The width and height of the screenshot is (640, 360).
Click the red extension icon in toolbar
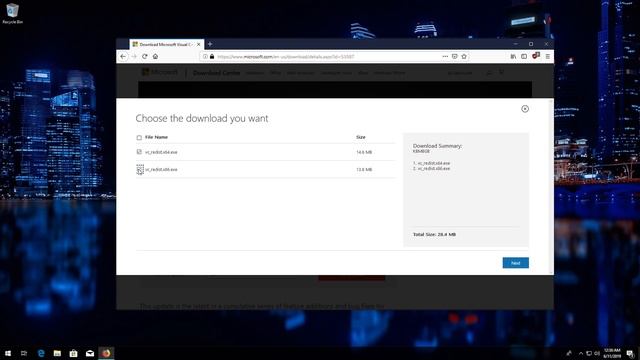click(536, 56)
